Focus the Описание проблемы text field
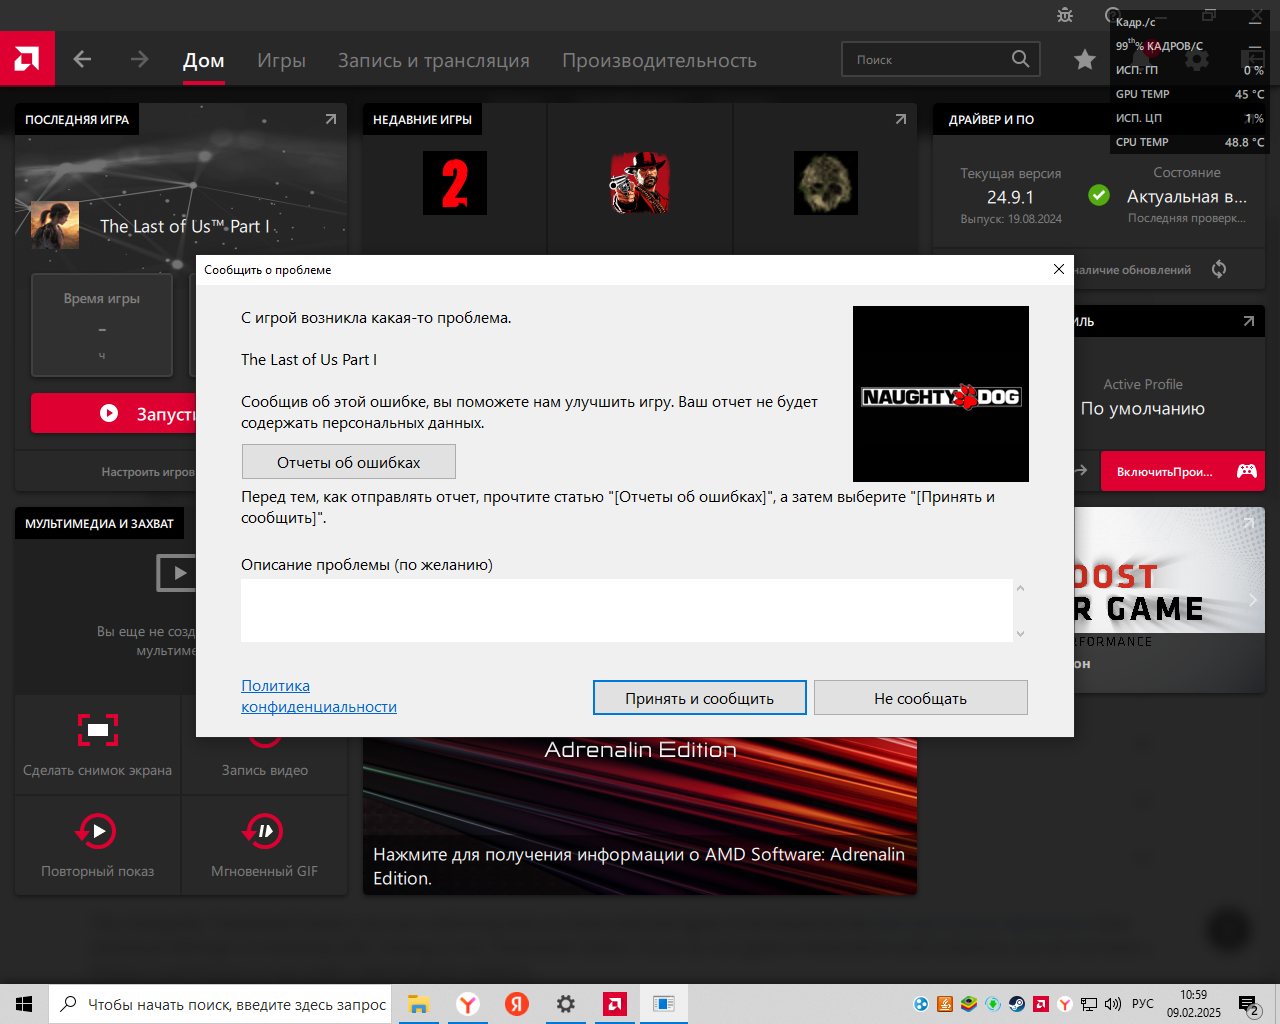Image resolution: width=1280 pixels, height=1024 pixels. [627, 610]
